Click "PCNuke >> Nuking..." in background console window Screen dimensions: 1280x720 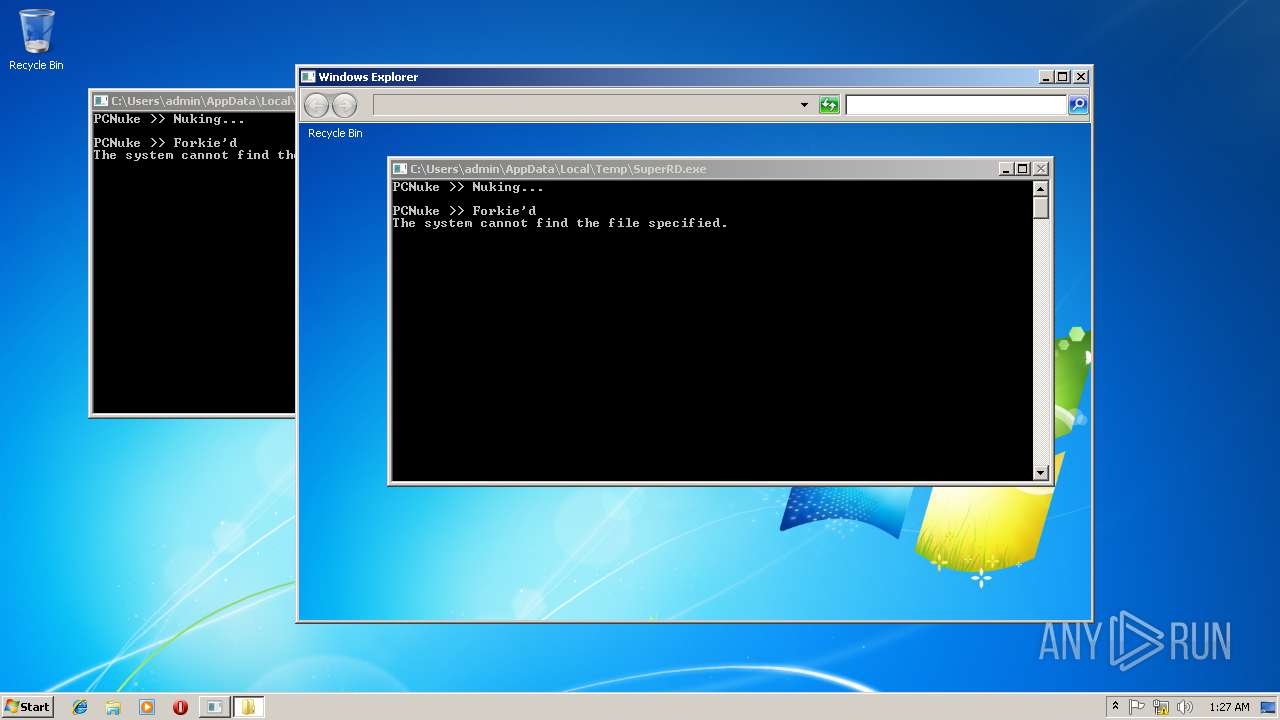169,119
